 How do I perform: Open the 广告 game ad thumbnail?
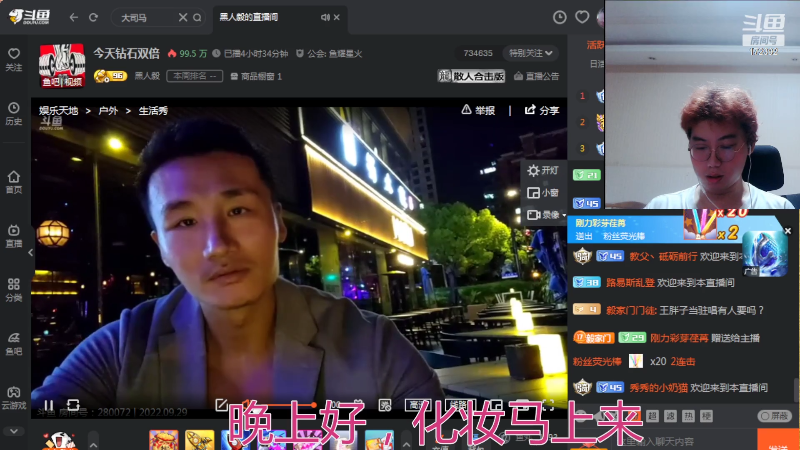[764, 254]
